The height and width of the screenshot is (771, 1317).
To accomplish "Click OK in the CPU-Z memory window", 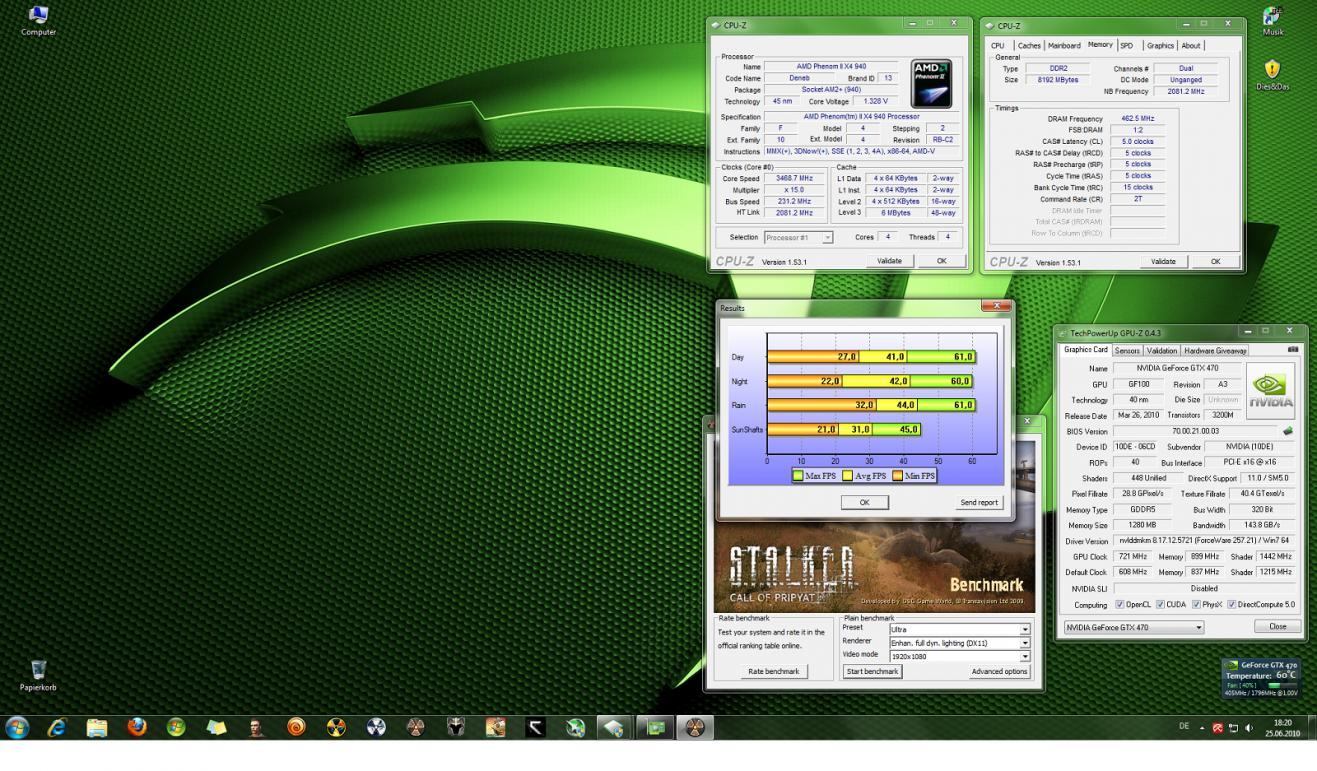I will pyautogui.click(x=1215, y=261).
